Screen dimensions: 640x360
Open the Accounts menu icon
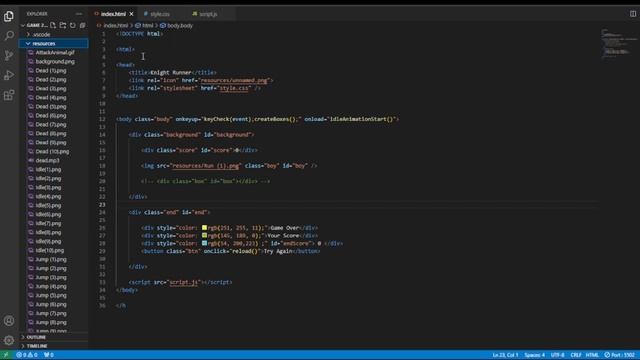click(9, 321)
